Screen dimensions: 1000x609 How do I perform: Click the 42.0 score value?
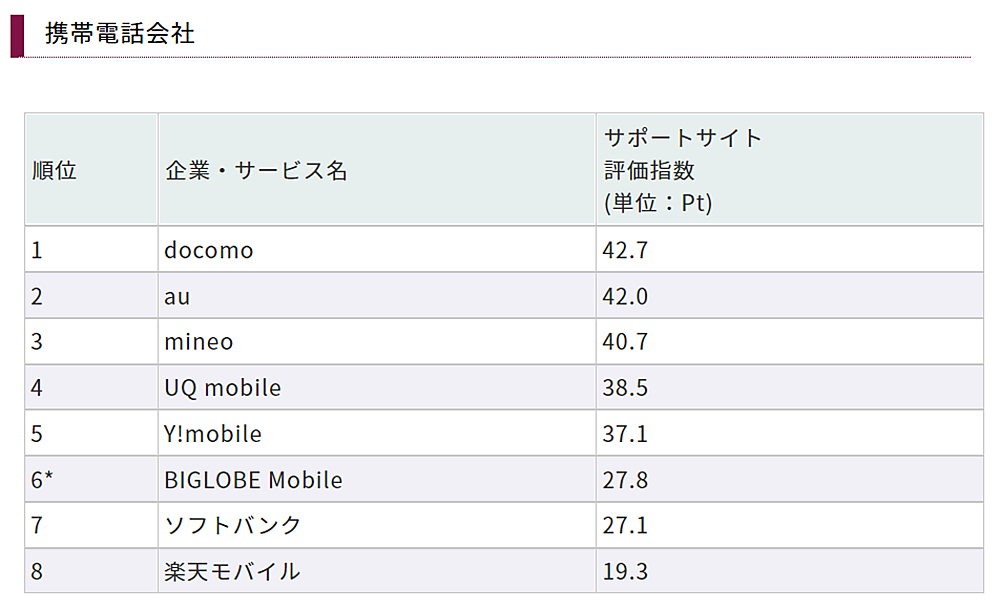click(x=626, y=296)
